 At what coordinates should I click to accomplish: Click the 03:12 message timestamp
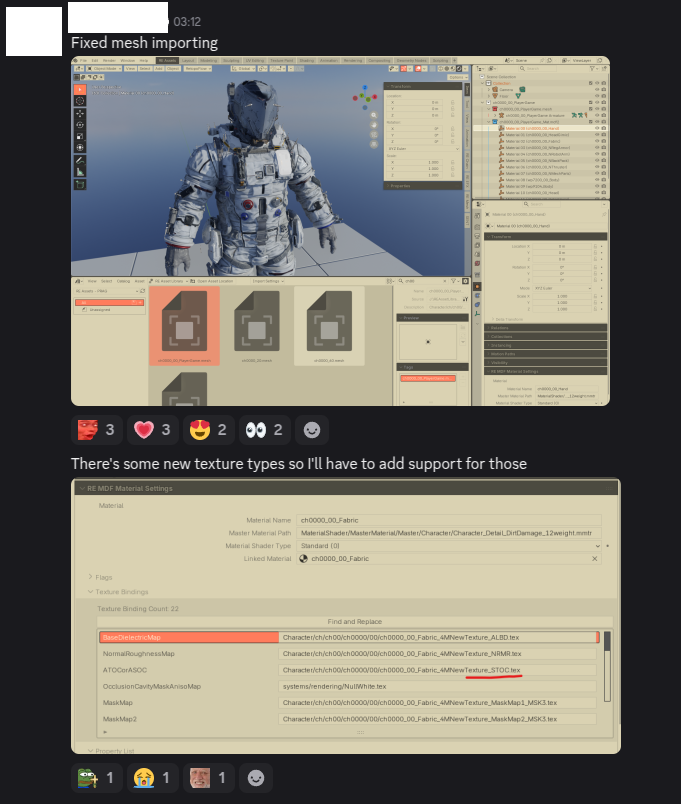(187, 22)
